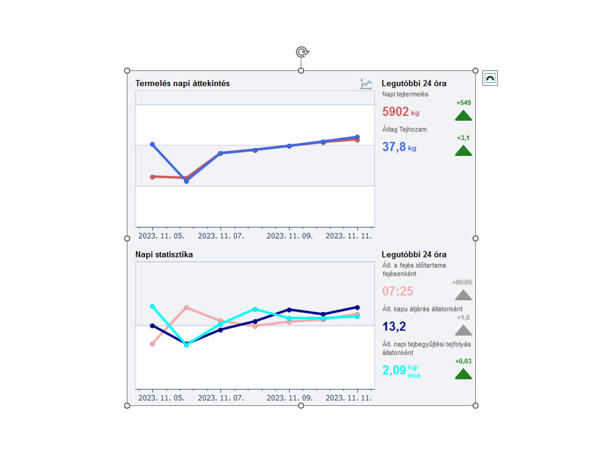This screenshot has height=462, width=616.
Task: Click the right-middle resize handle
Action: pos(475,238)
